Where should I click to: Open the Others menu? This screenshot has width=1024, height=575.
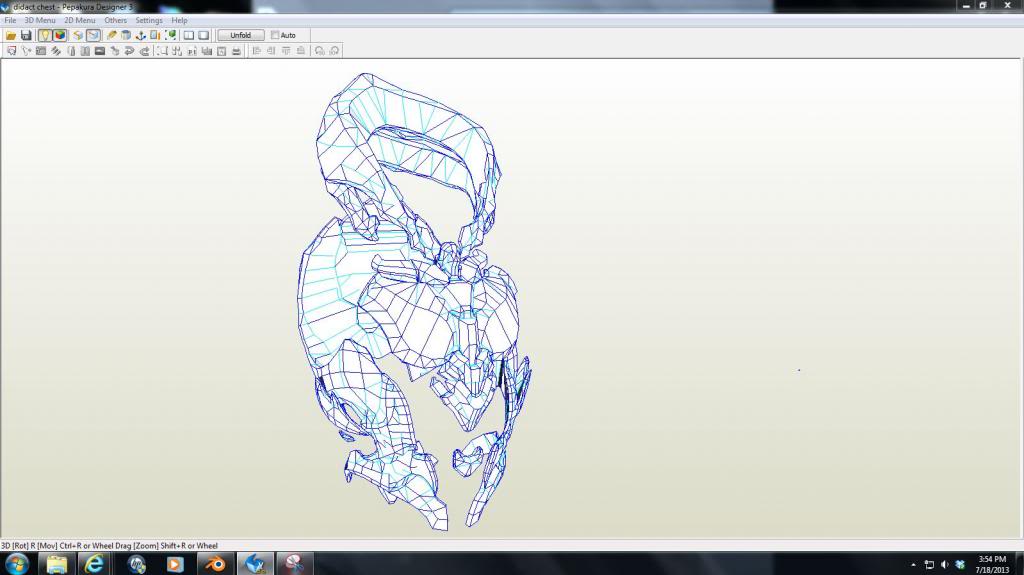click(x=116, y=20)
